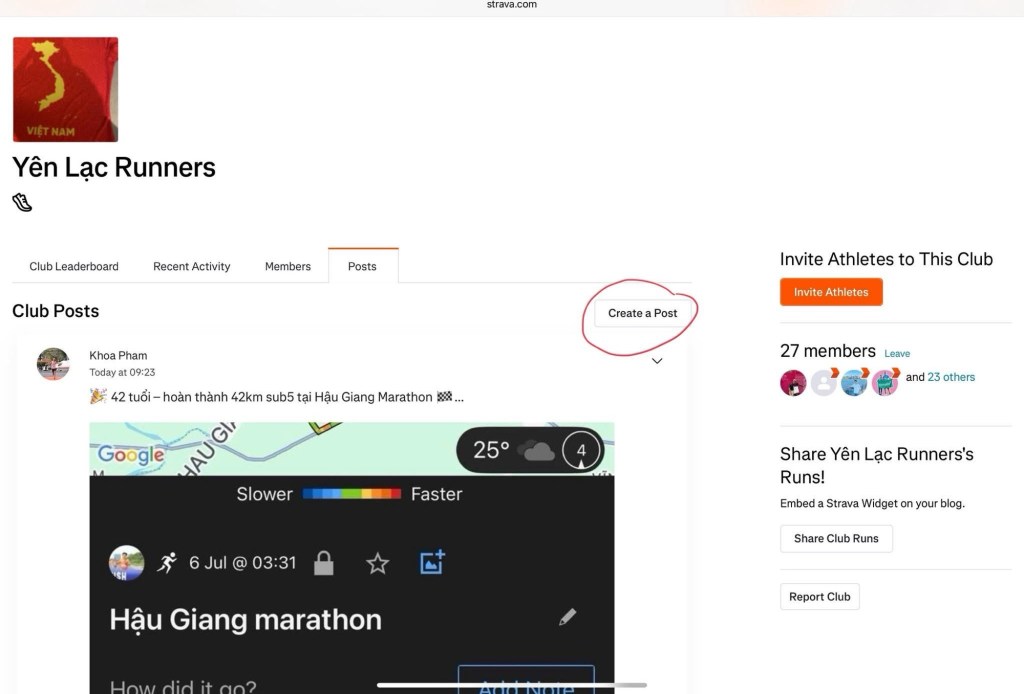Tap the star favorite icon

tap(377, 564)
